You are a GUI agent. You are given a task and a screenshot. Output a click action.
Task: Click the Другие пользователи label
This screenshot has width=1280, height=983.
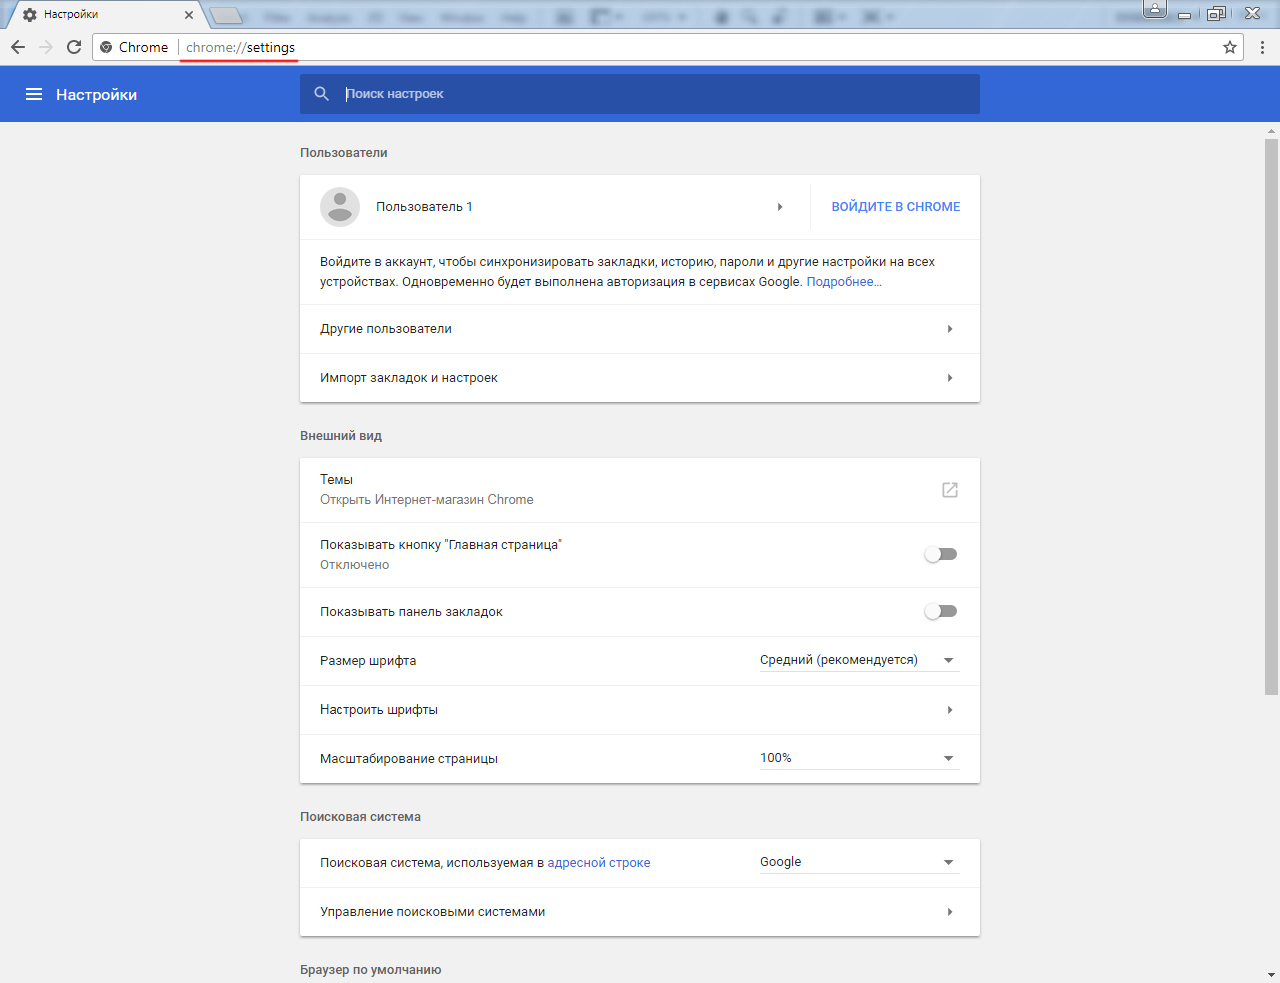click(x=386, y=329)
